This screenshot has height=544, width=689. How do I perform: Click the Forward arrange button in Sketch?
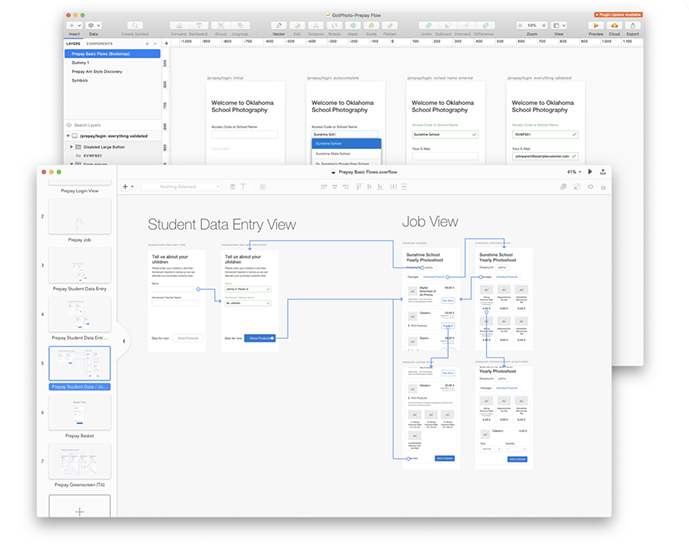click(180, 25)
